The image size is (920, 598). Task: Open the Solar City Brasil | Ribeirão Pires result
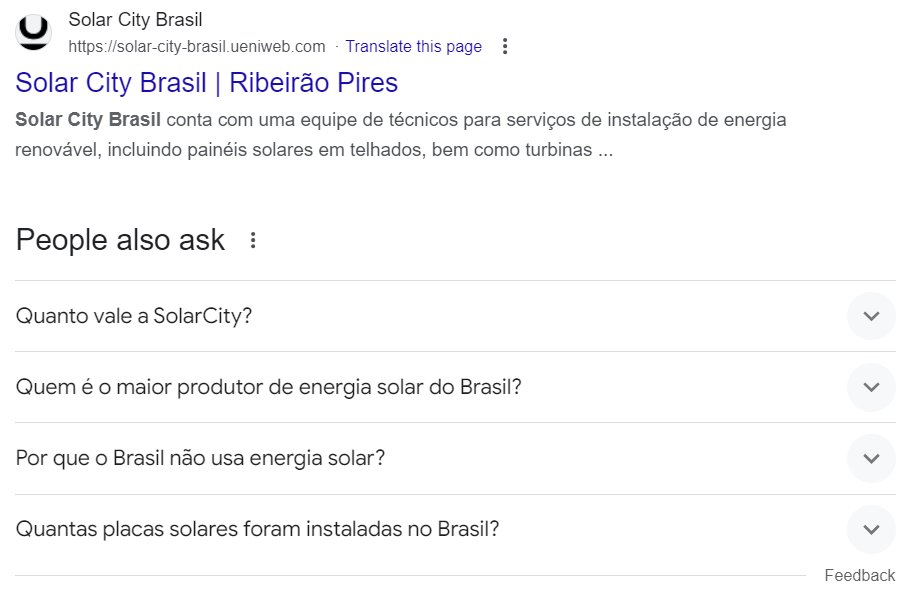click(207, 82)
